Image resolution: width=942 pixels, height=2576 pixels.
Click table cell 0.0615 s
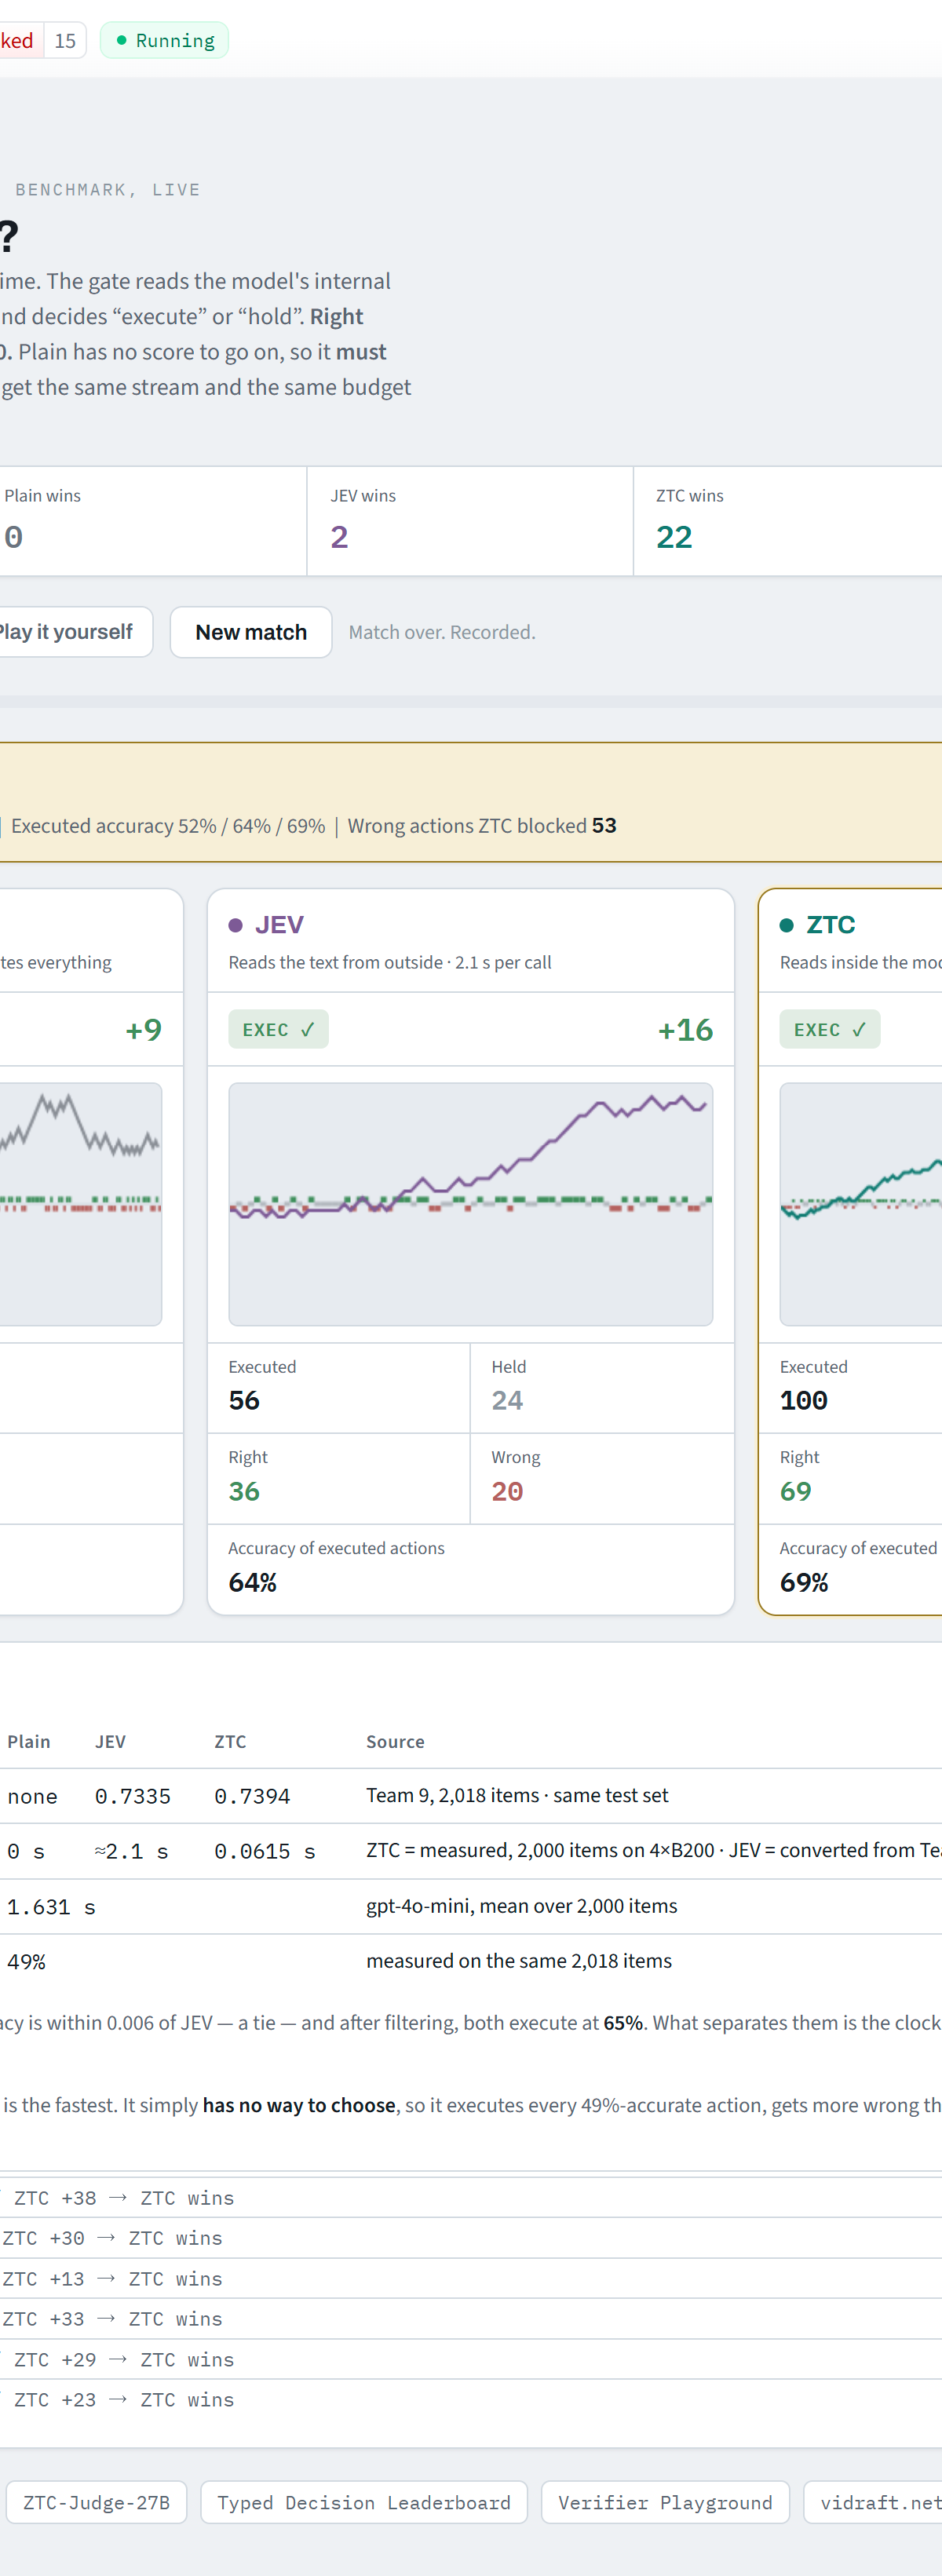click(265, 1851)
